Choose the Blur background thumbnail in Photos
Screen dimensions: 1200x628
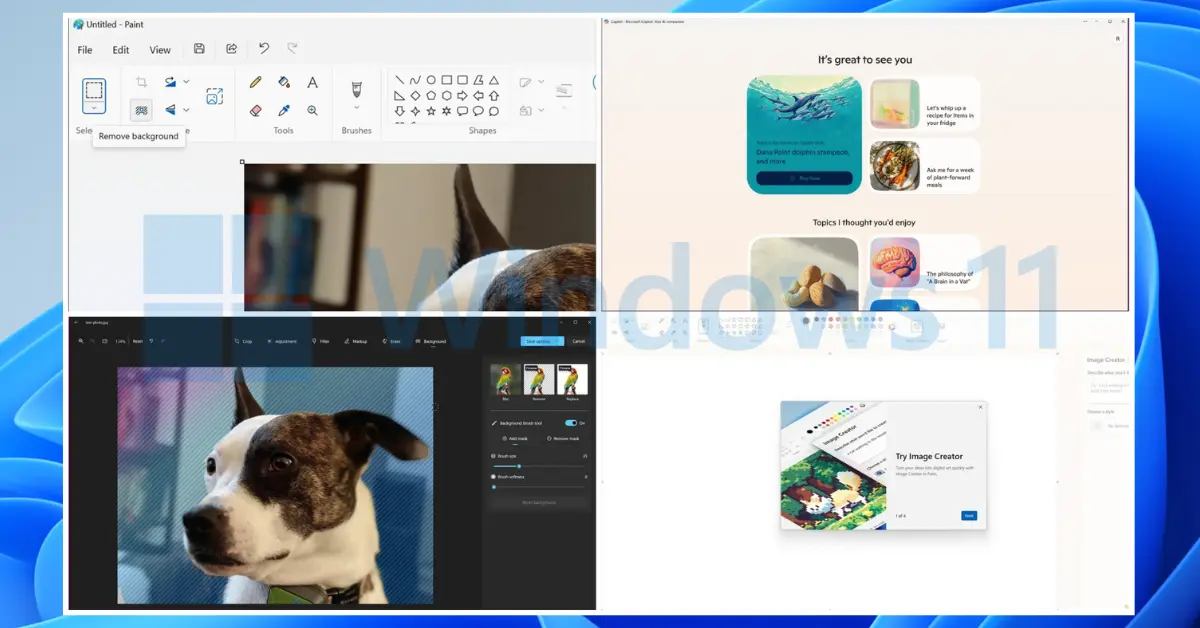[x=506, y=380]
